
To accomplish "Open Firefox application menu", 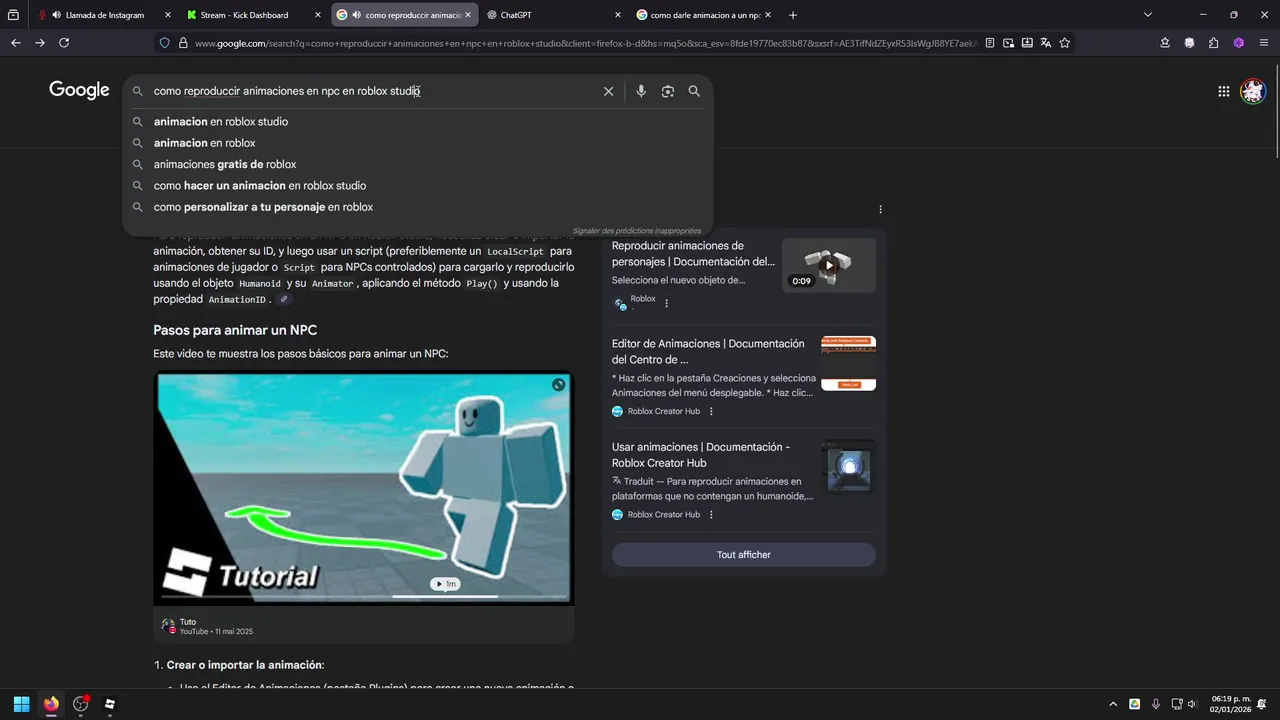I will pyautogui.click(x=1263, y=43).
